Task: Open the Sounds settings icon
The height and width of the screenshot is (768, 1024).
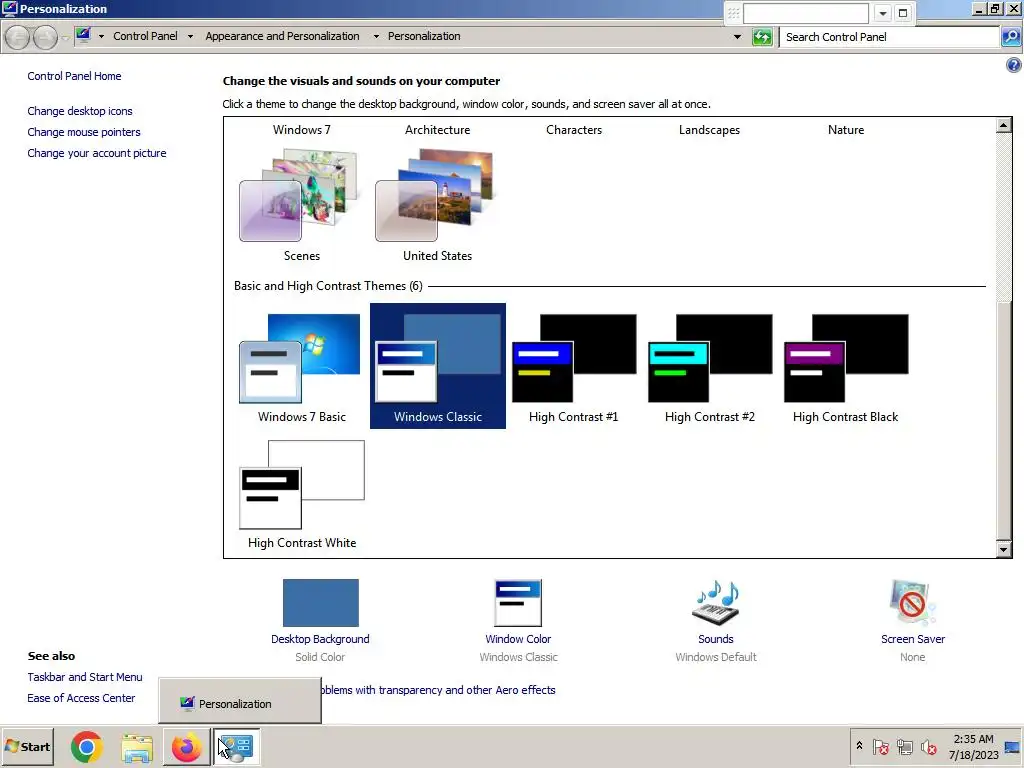Action: 716,603
